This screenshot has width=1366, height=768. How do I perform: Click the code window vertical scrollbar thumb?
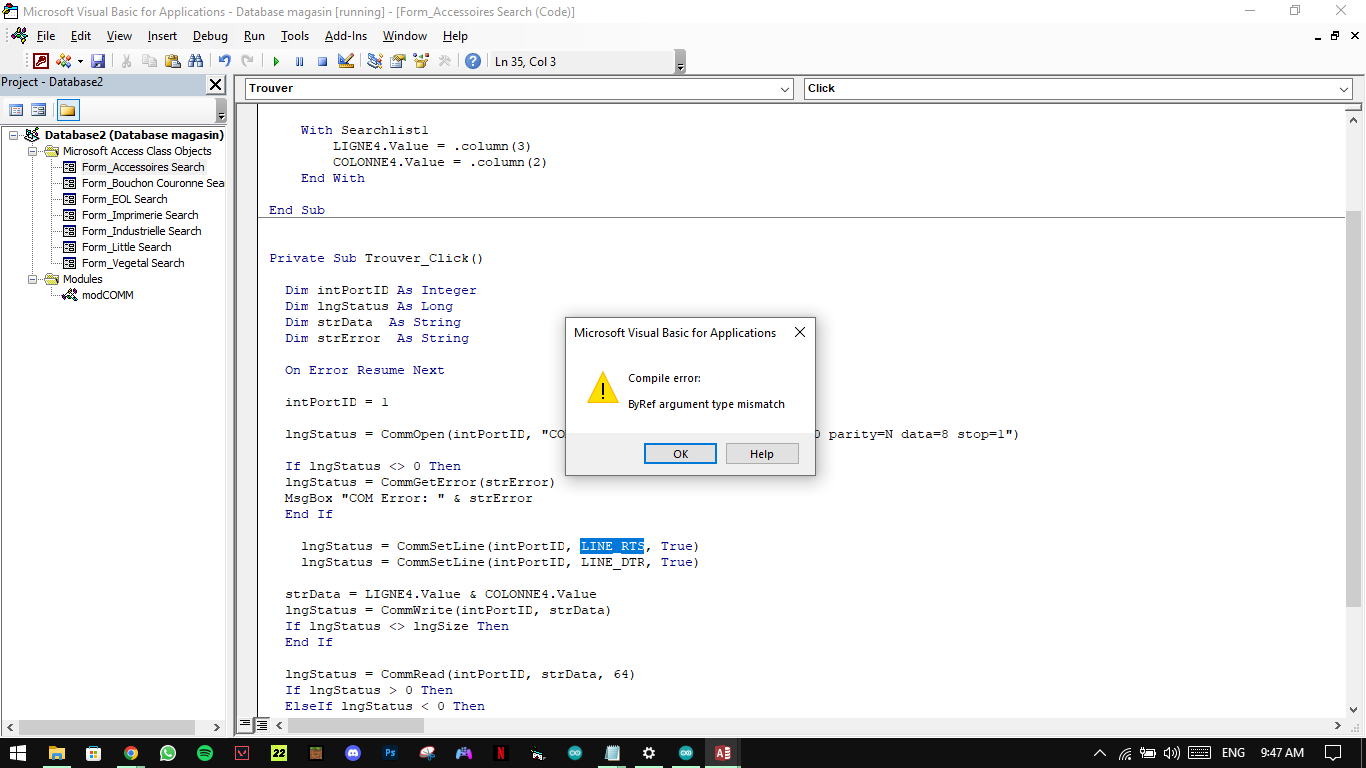(x=1353, y=407)
